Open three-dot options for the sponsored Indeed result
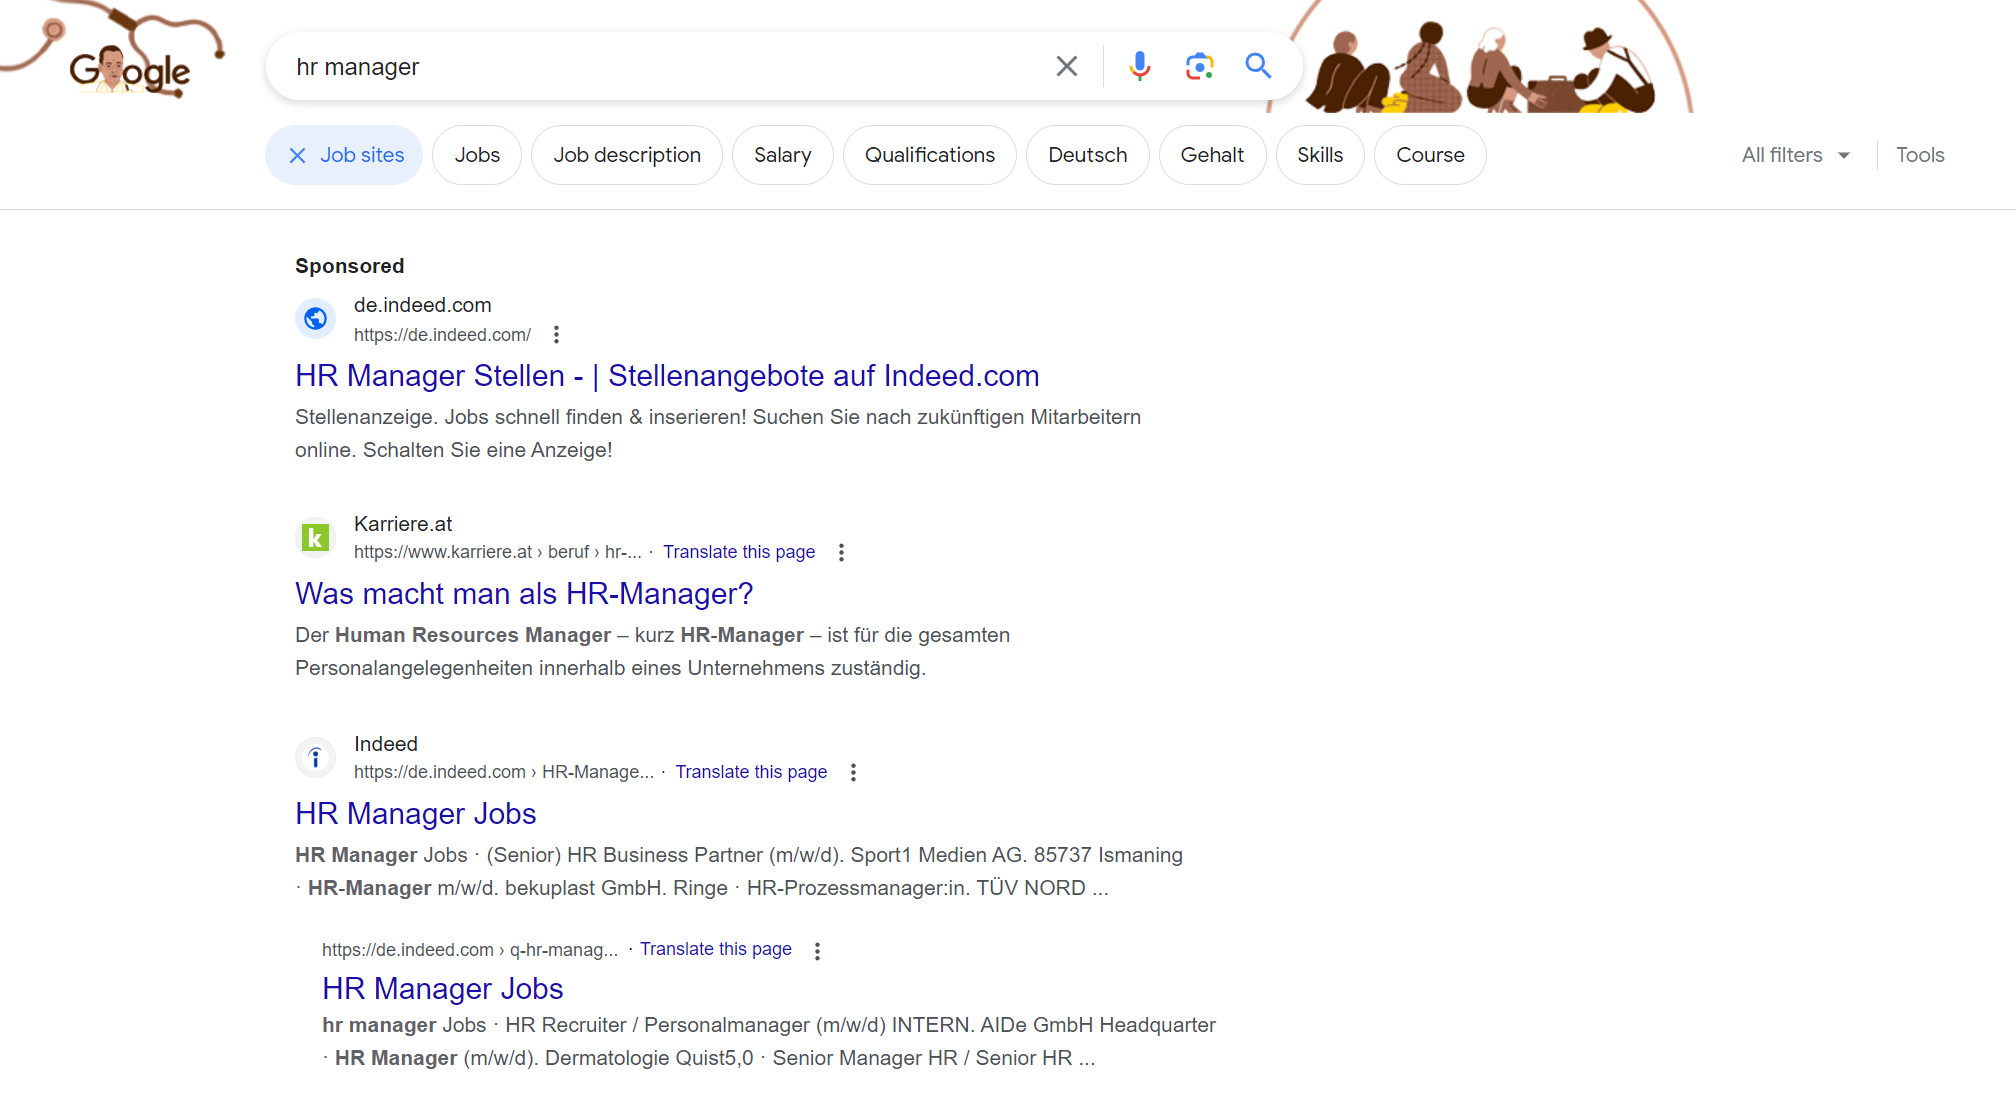 coord(556,335)
